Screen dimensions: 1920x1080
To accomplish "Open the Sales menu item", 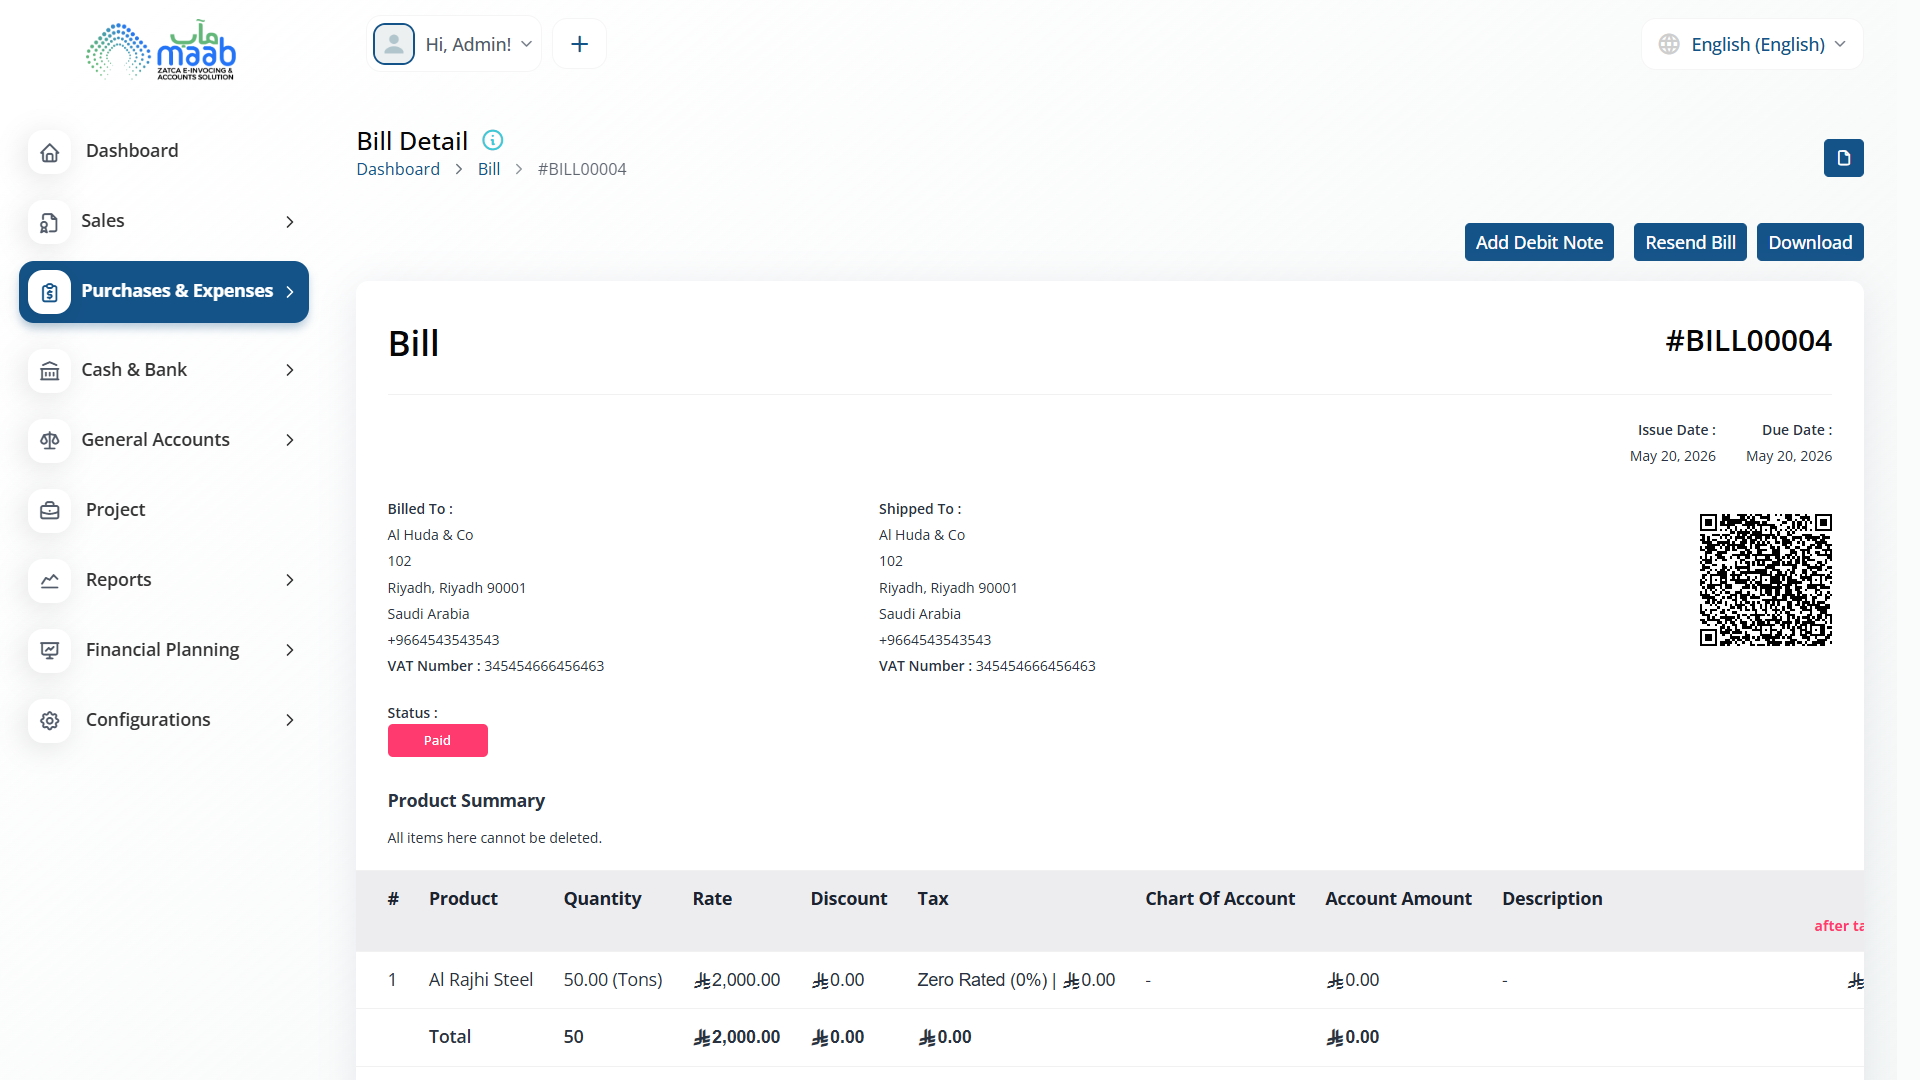I will tap(103, 220).
